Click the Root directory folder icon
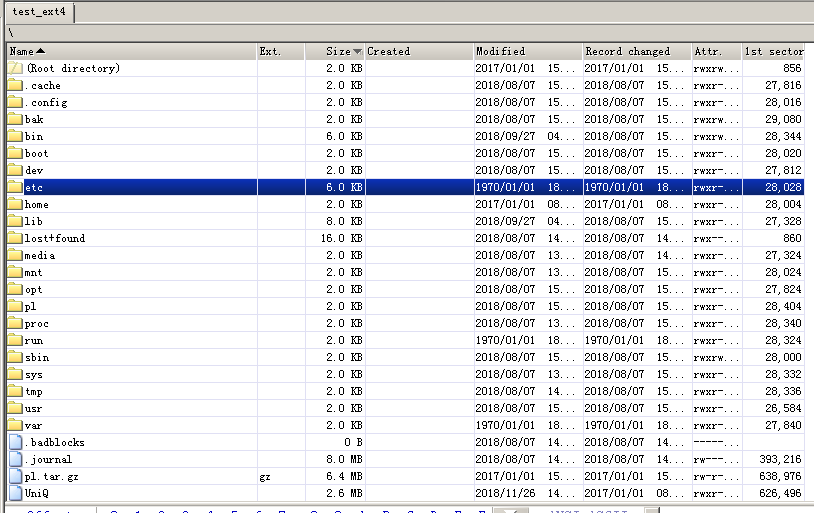This screenshot has width=814, height=513. point(15,68)
